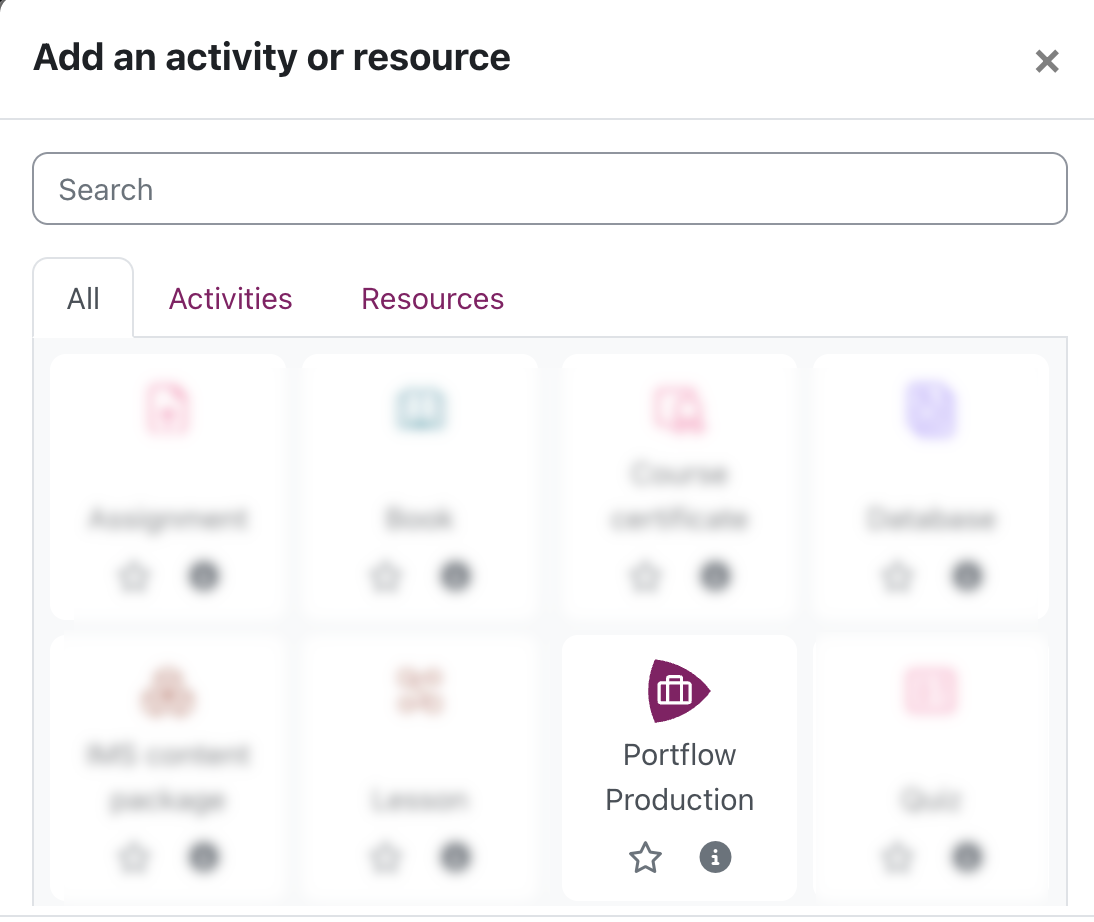The image size is (1094, 922).
Task: Select the All tab
Action: pos(83,299)
